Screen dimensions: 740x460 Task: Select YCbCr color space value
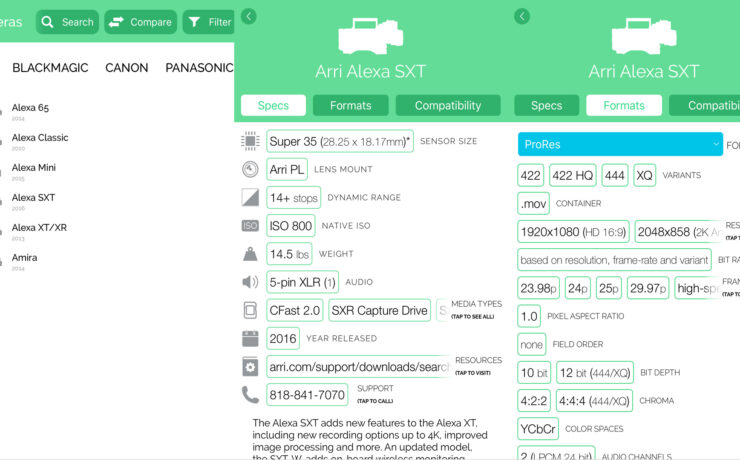tap(538, 429)
